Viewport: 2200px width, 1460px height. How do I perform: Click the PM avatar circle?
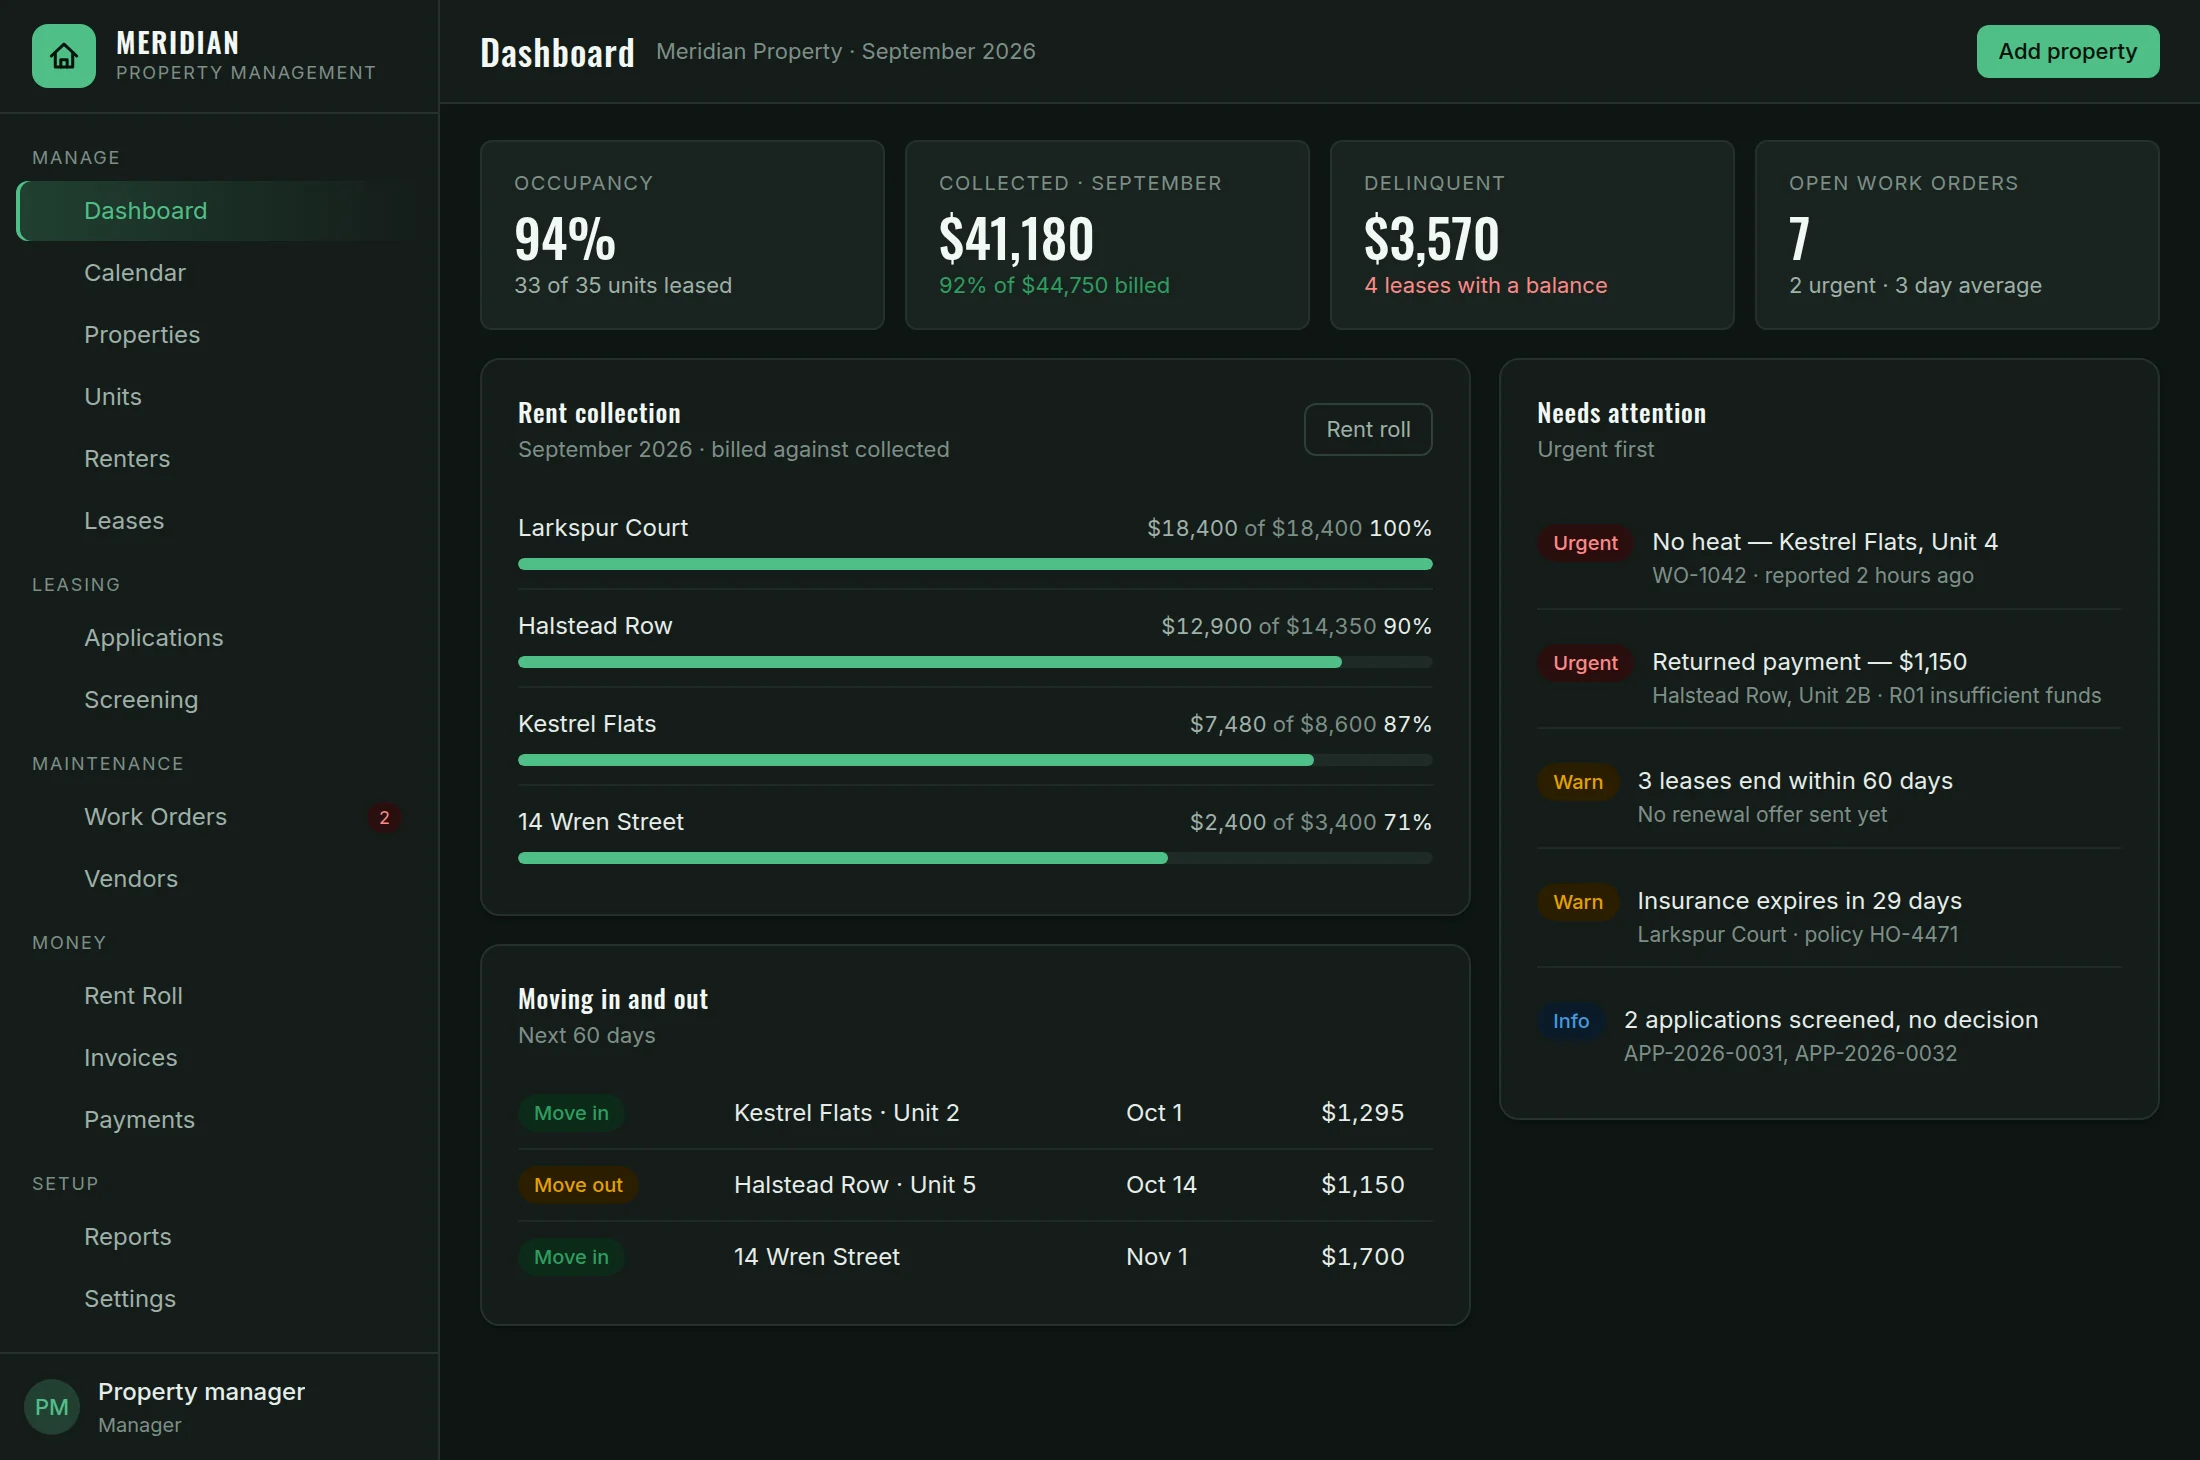click(52, 1407)
